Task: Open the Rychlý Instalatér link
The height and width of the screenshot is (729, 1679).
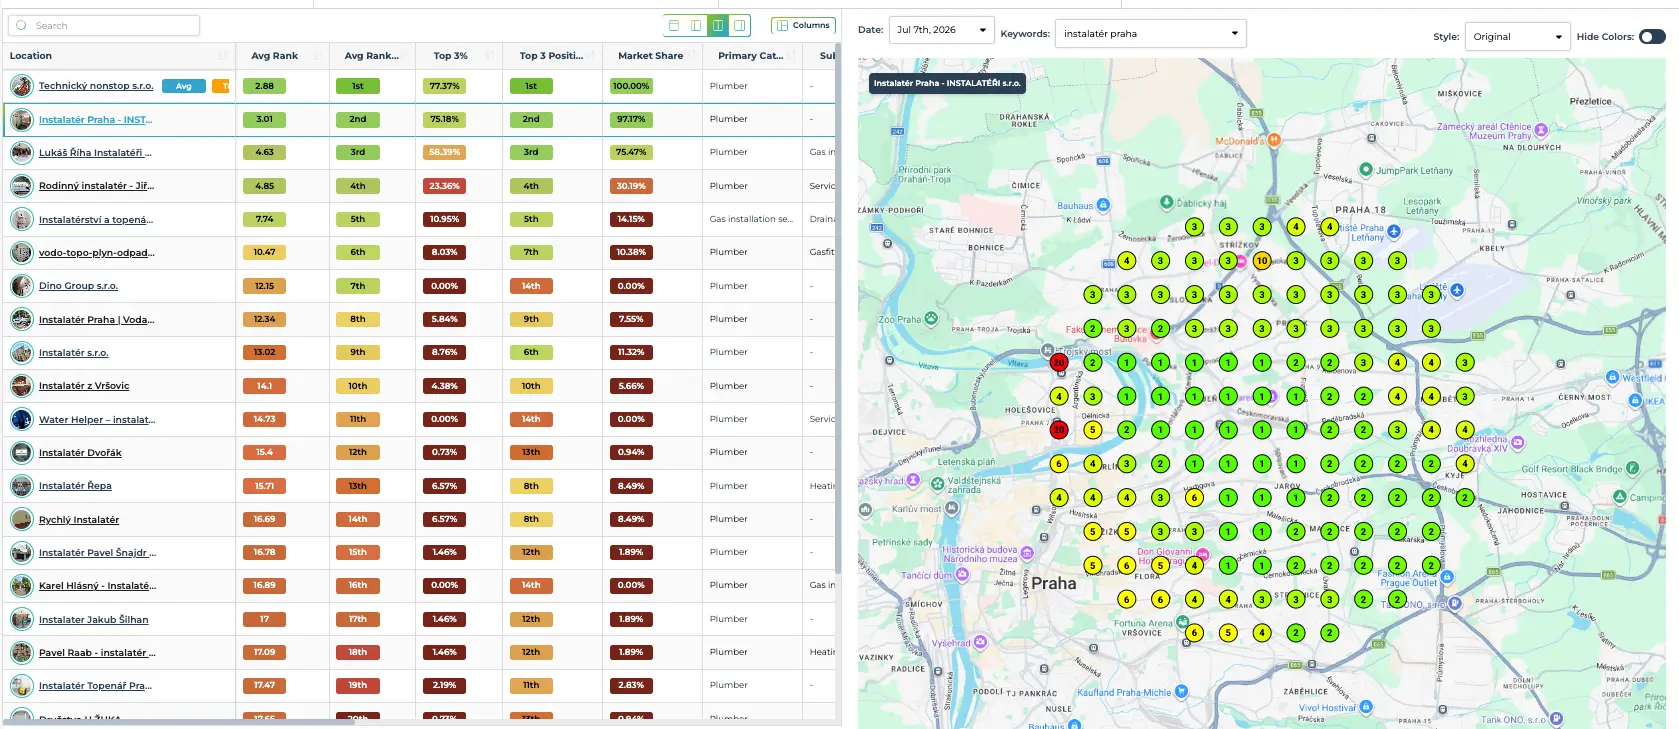Action: tap(79, 520)
